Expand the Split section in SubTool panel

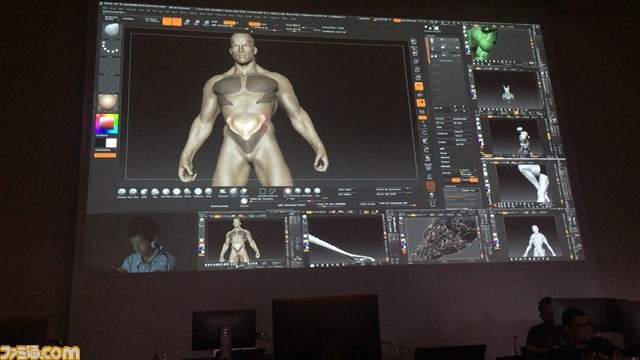pyautogui.click(x=442, y=149)
